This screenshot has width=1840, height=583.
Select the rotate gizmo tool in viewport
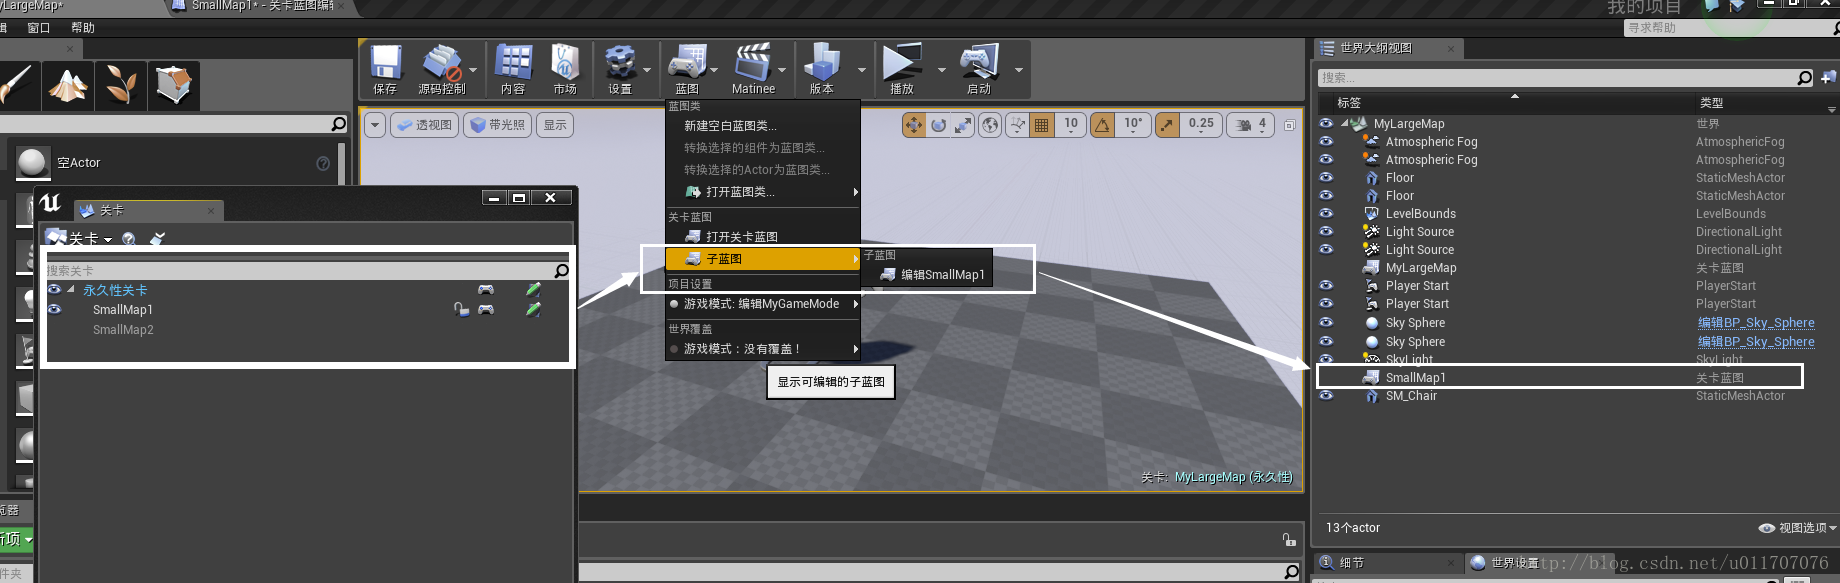tap(938, 125)
